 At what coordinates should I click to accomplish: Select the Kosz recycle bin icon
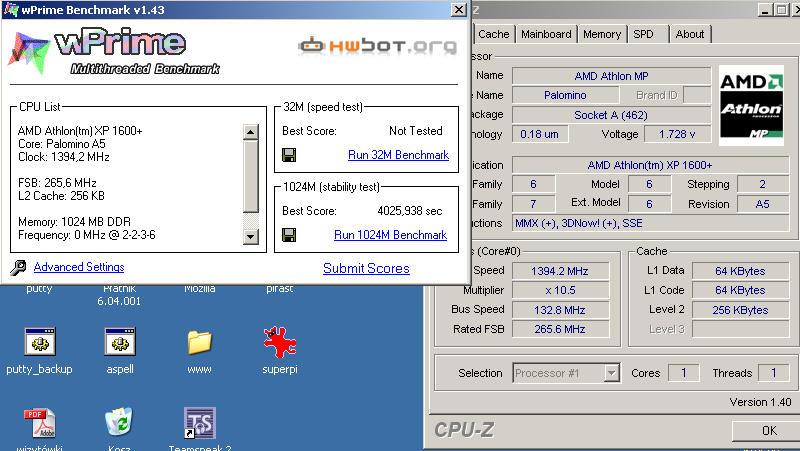[119, 422]
